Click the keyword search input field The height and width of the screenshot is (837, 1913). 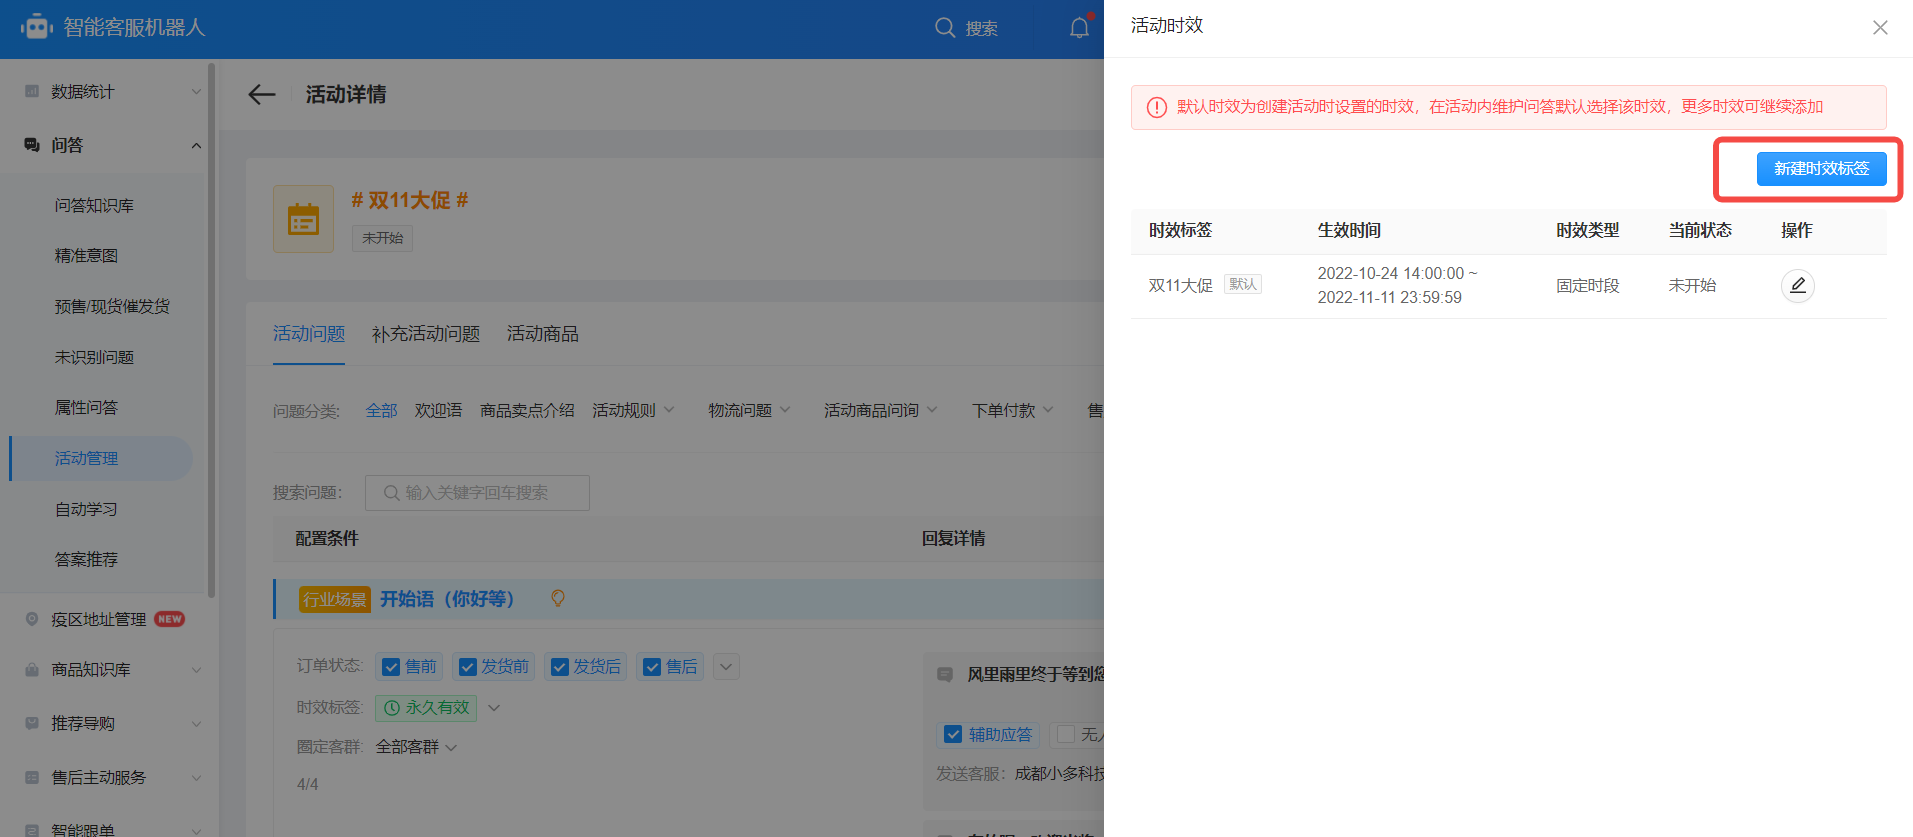[x=477, y=493]
